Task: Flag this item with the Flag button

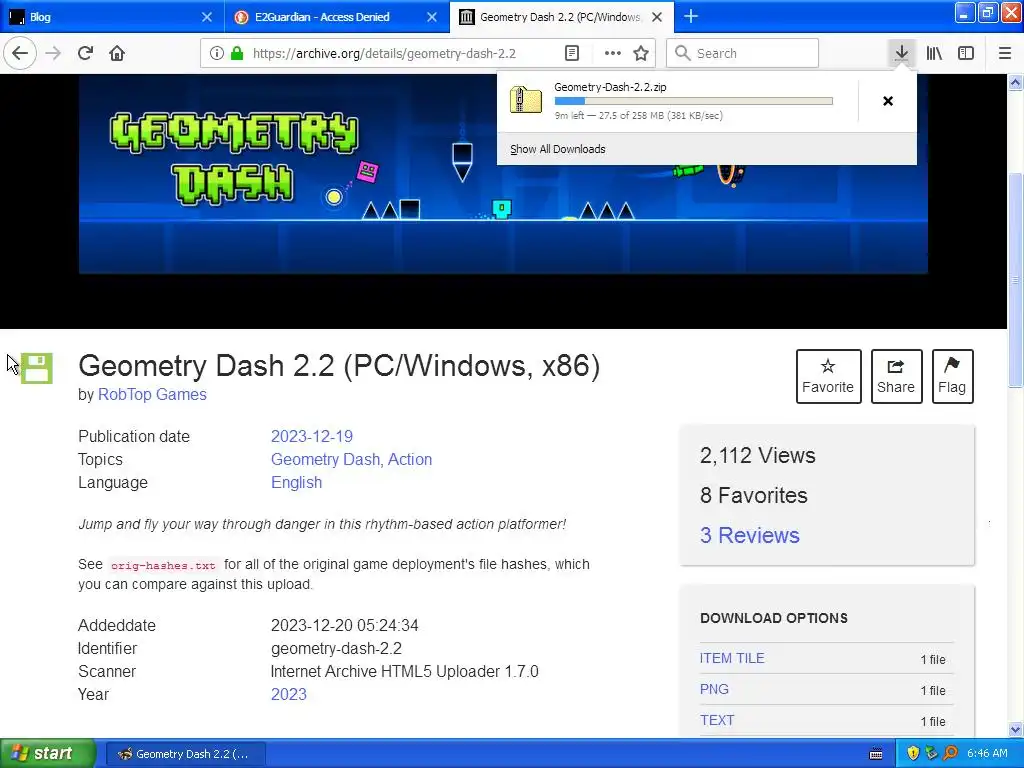Action: click(x=952, y=376)
